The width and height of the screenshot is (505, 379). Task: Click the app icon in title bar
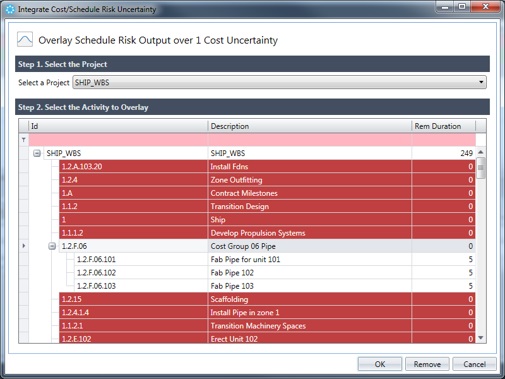pos(10,9)
